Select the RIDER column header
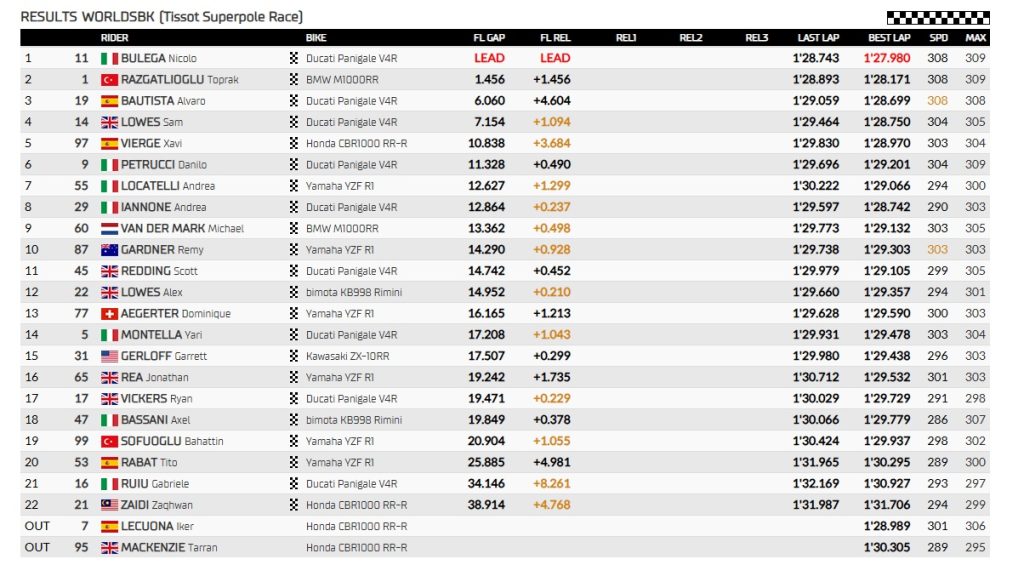 [x=115, y=38]
